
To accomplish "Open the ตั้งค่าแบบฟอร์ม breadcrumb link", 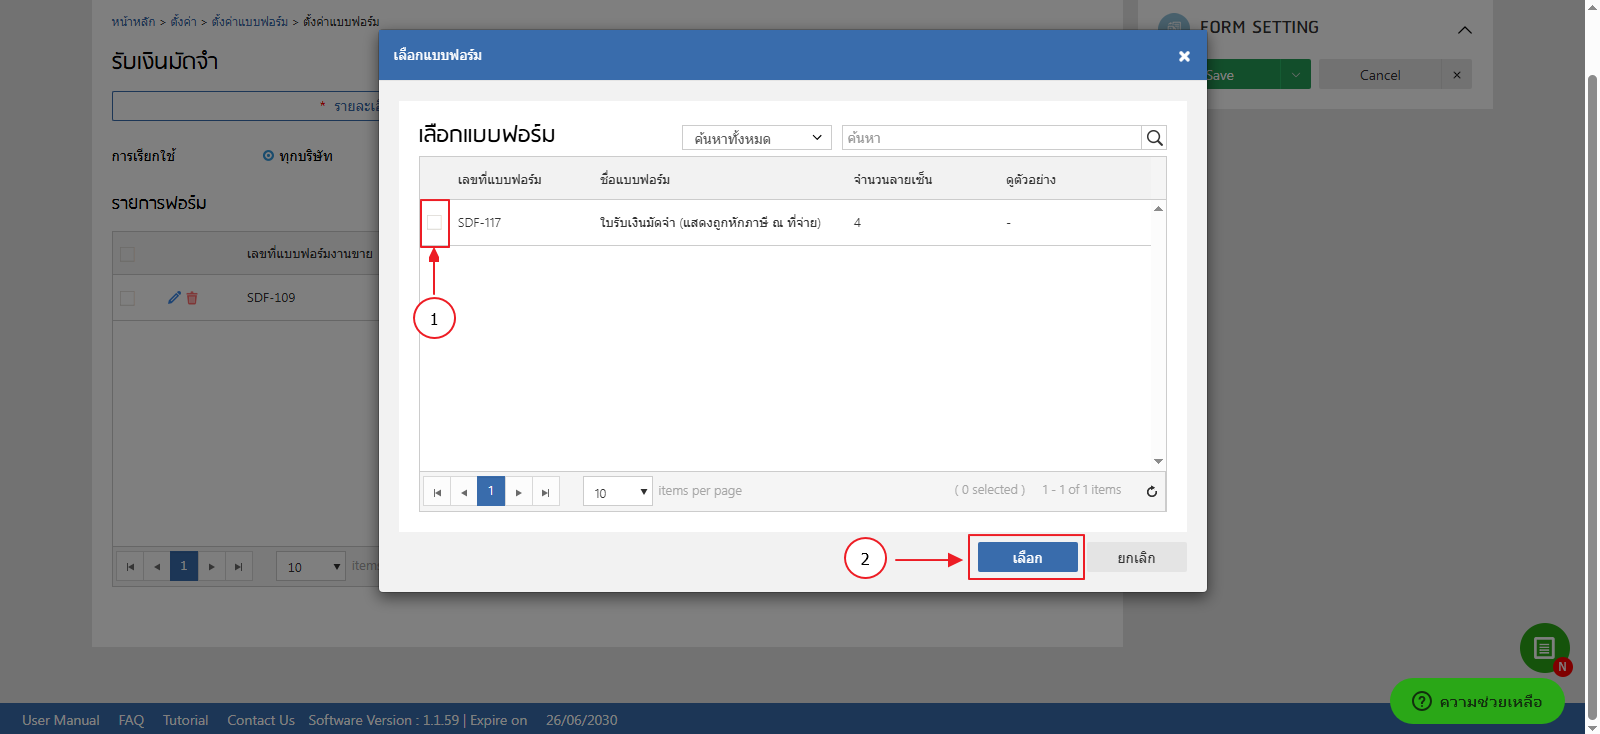I will pos(249,21).
